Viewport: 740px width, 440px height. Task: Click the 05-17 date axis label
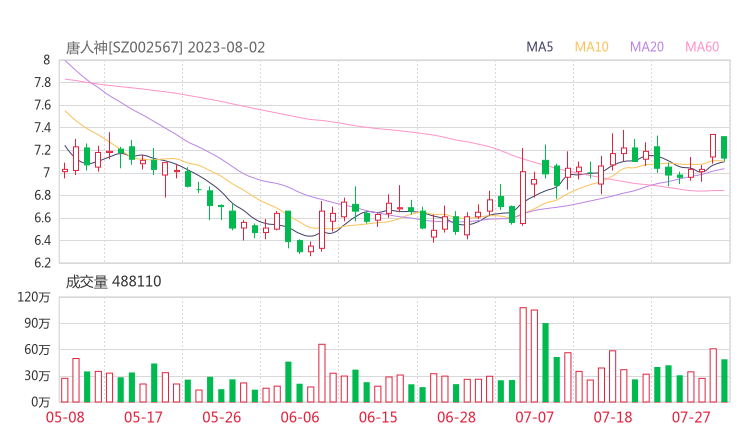click(x=143, y=417)
